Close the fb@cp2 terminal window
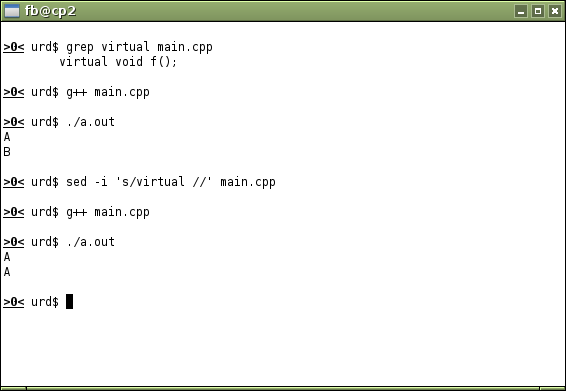This screenshot has height=391, width=566. 555,11
